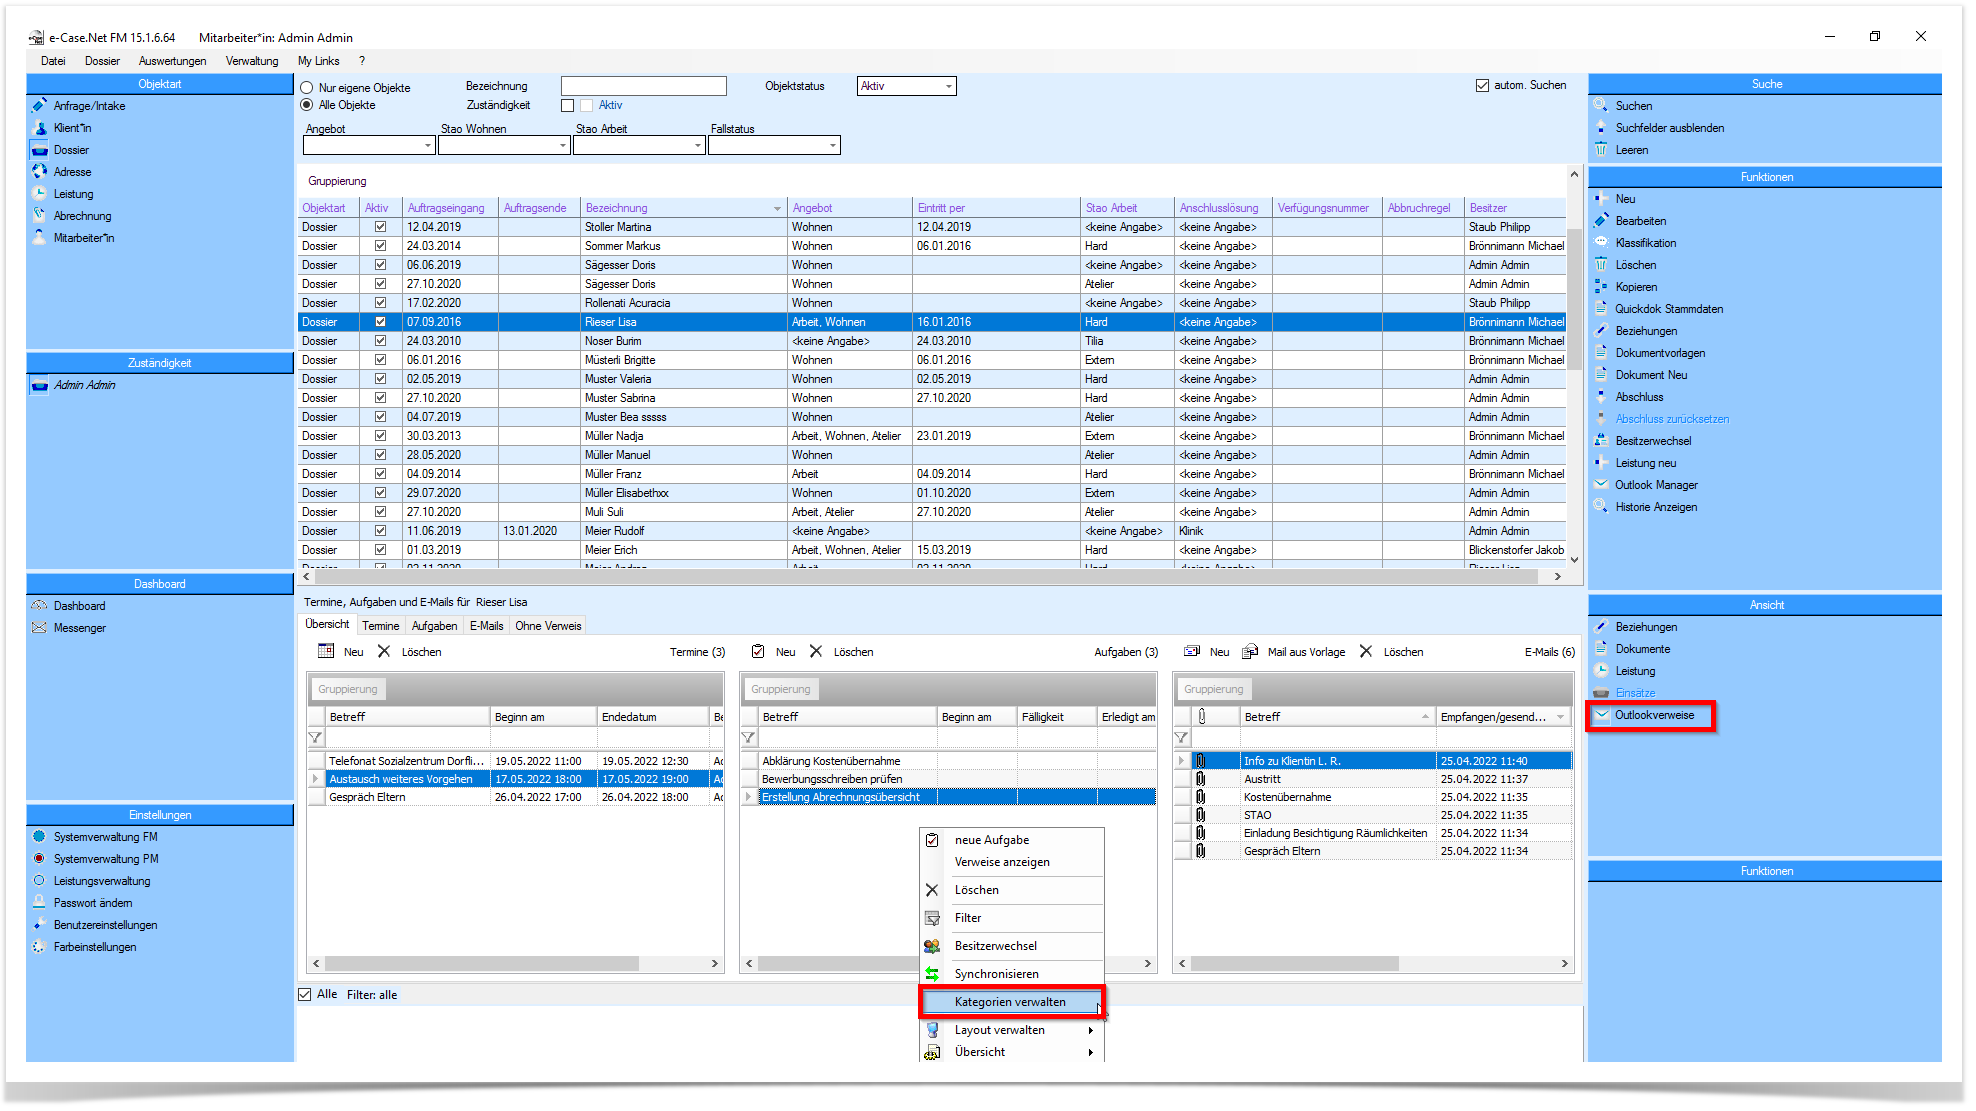This screenshot has width=1976, height=1111.
Task: Open Leistung icon in Objektart panel
Action: tap(39, 193)
